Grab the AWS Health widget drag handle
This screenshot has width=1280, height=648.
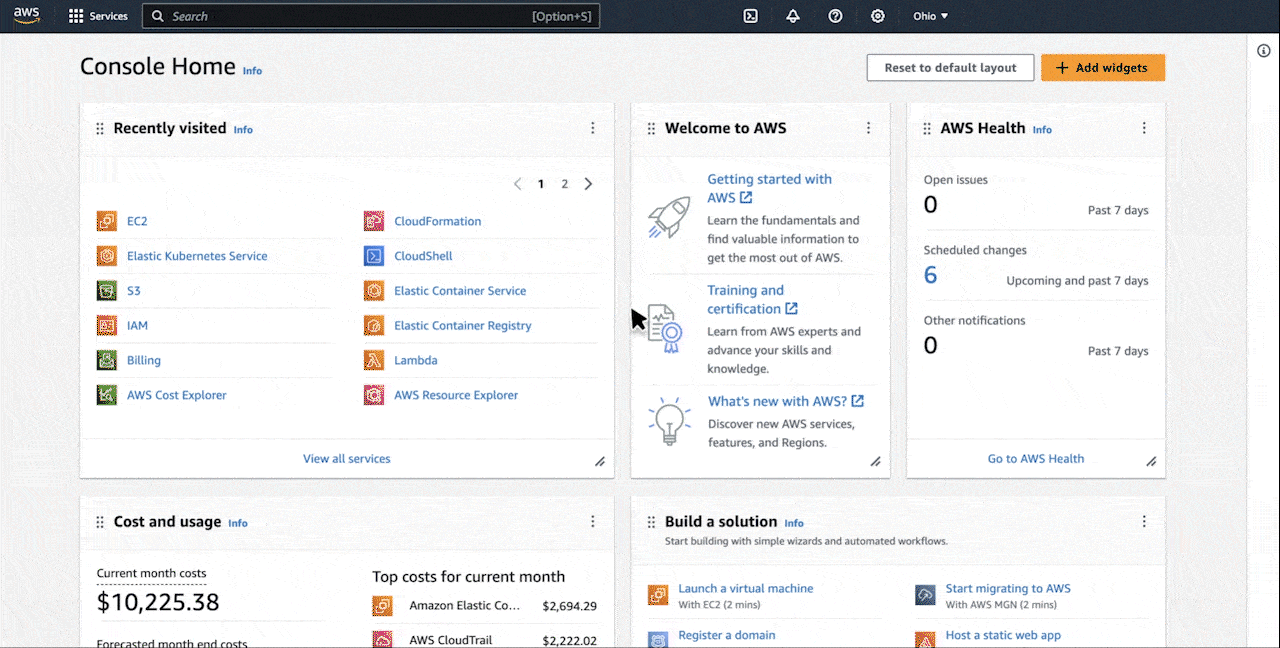point(927,129)
